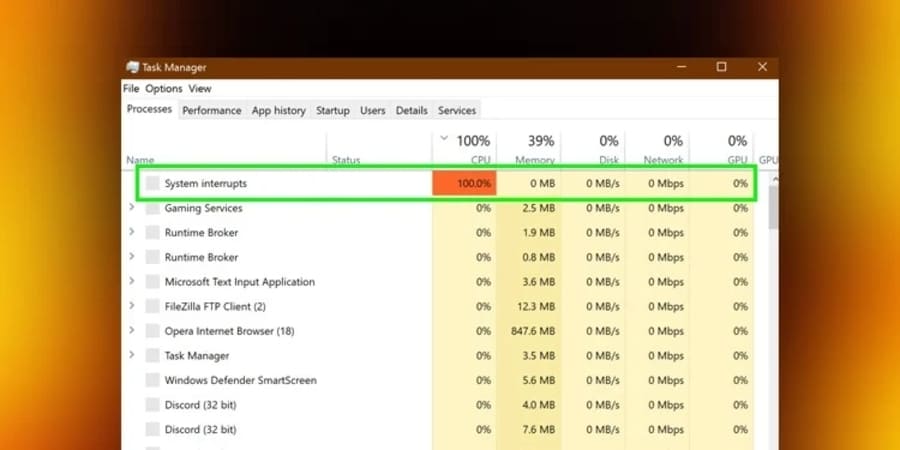Click the System interrupts process icon
The width and height of the screenshot is (900, 450).
coord(152,184)
